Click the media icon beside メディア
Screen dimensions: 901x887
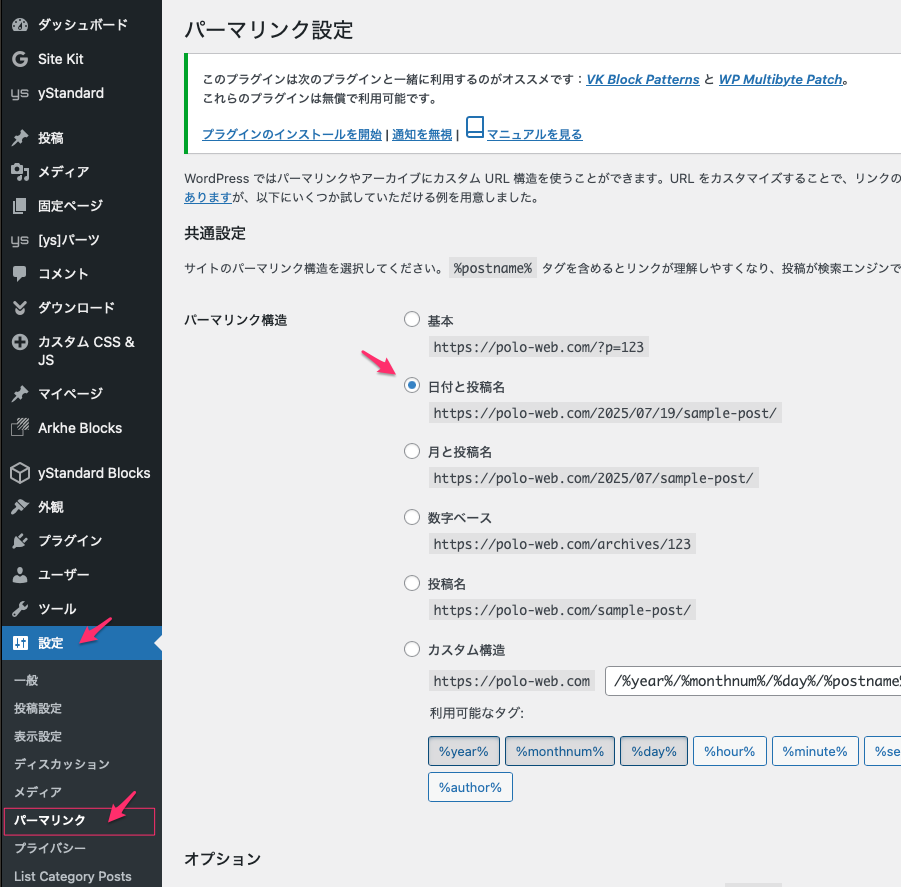pyautogui.click(x=19, y=172)
